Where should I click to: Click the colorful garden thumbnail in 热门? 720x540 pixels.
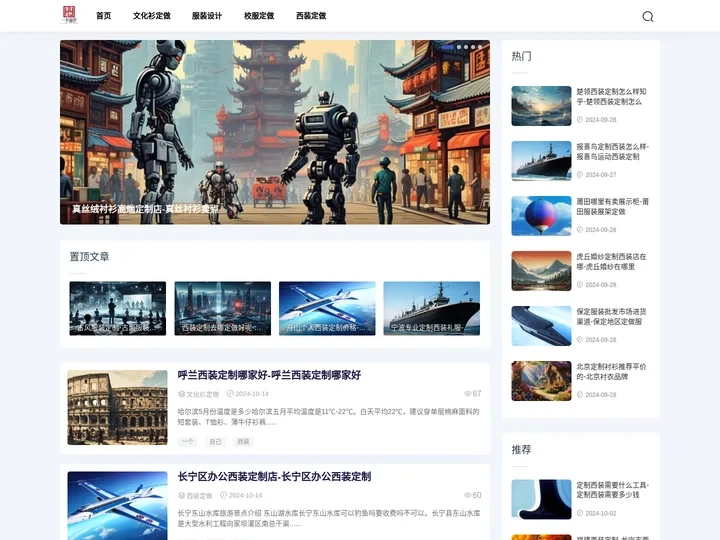[x=541, y=381]
